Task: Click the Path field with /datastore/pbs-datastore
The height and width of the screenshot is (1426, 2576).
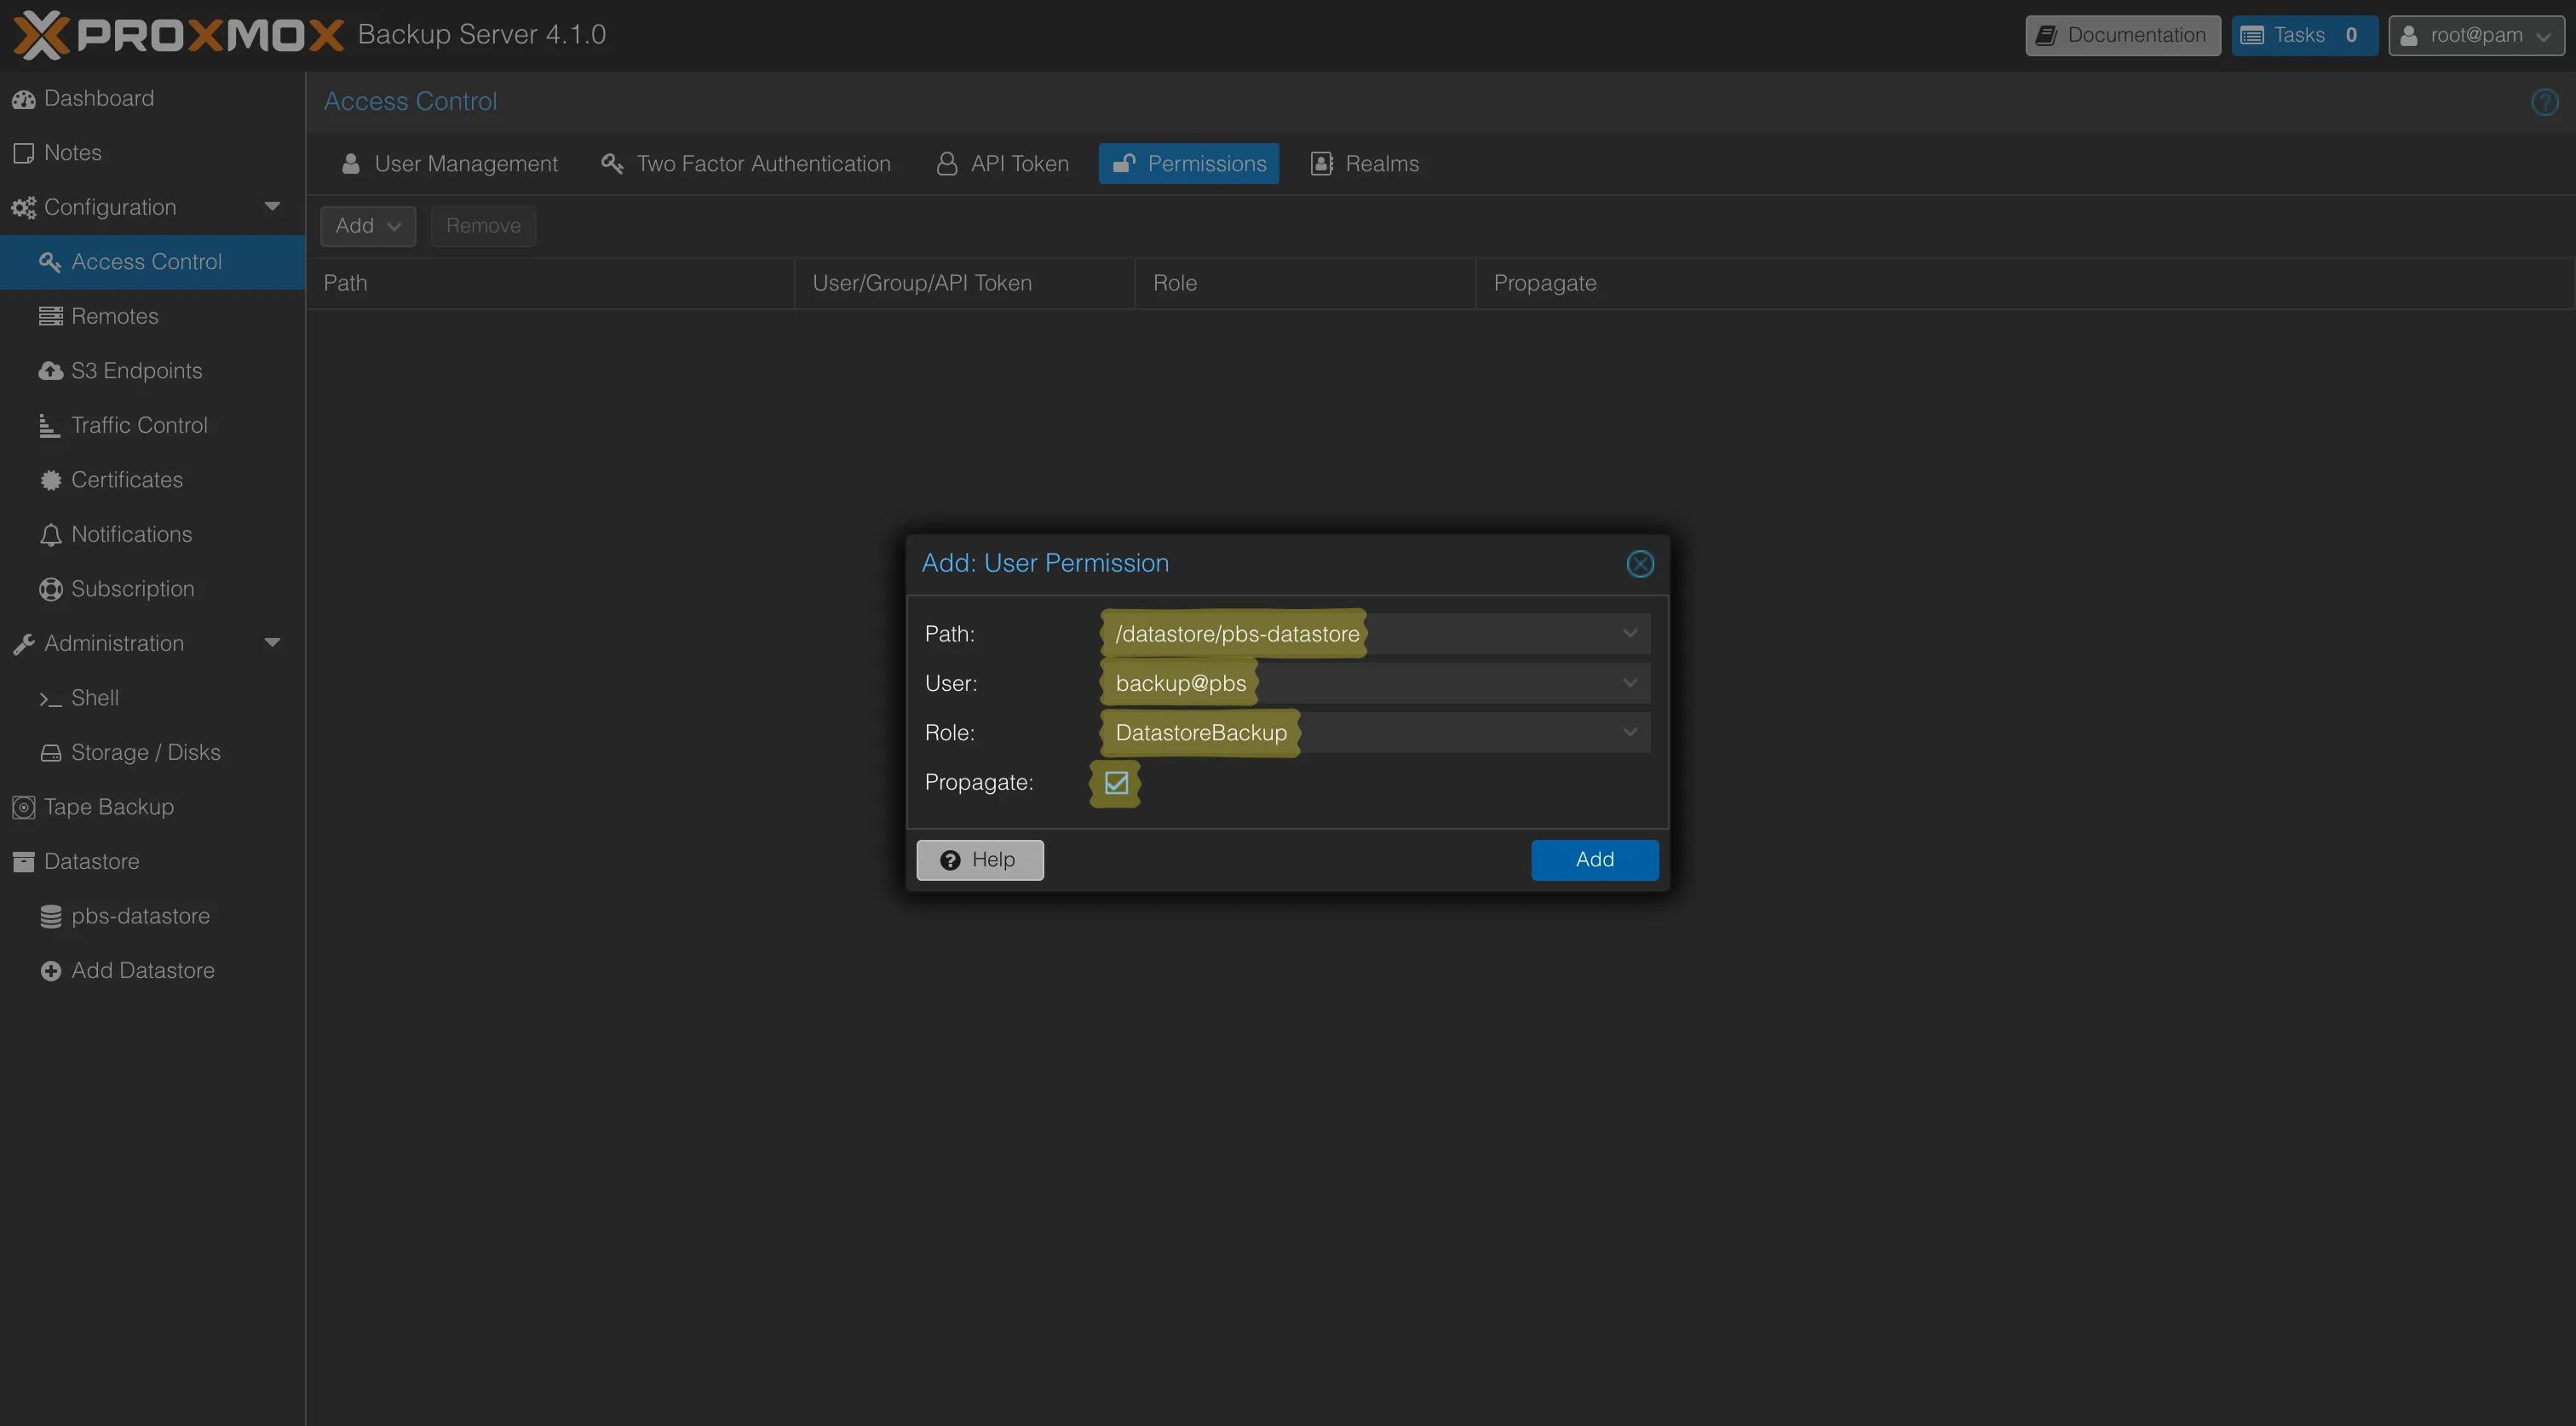Action: coord(1376,633)
